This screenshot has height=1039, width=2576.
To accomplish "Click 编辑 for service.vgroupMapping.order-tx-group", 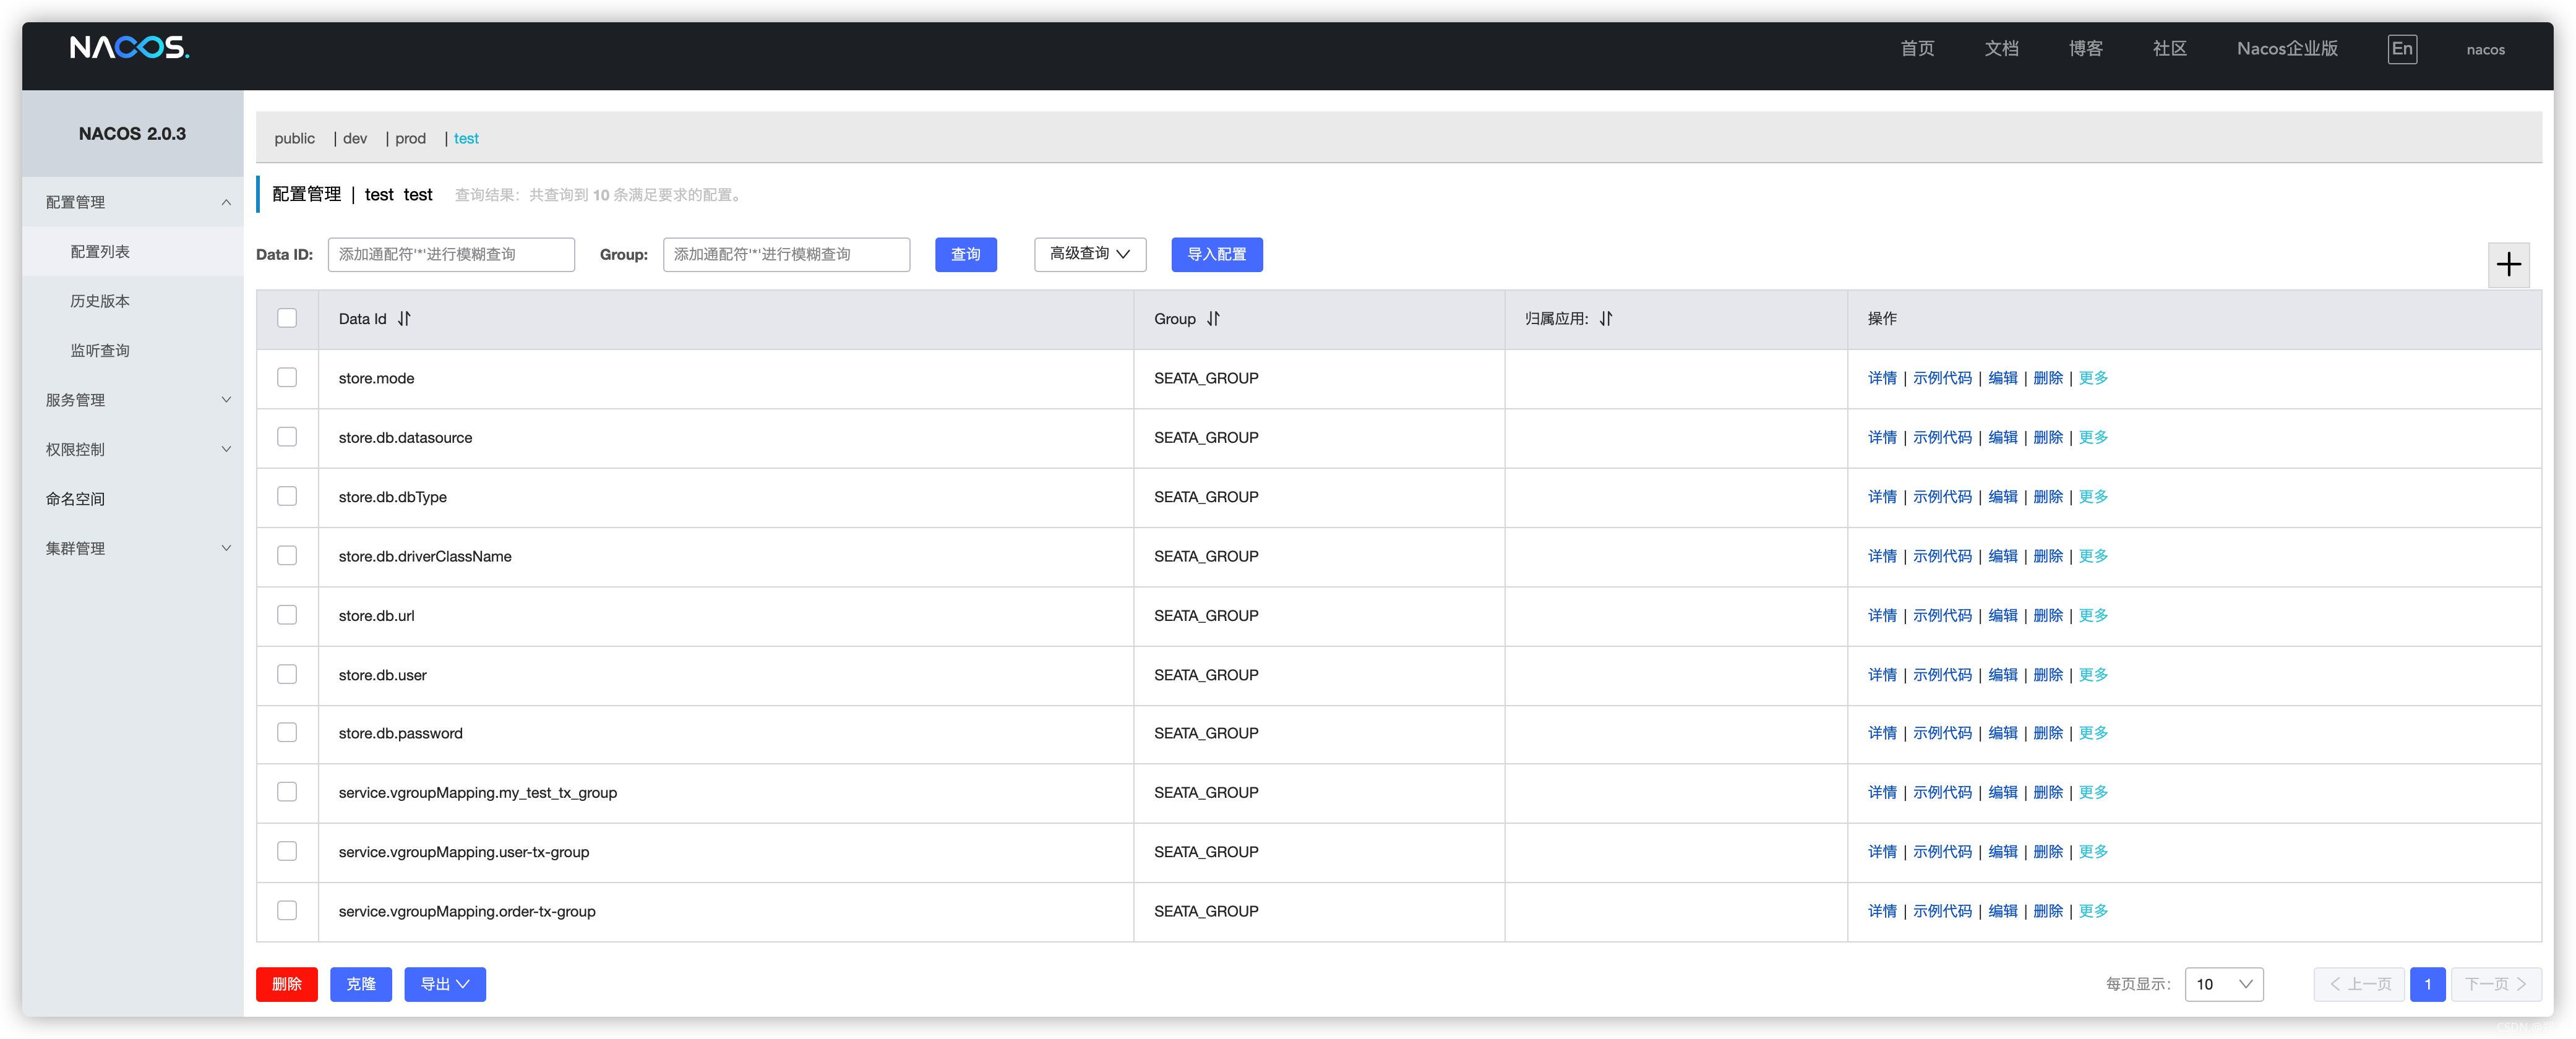I will pos(2002,911).
